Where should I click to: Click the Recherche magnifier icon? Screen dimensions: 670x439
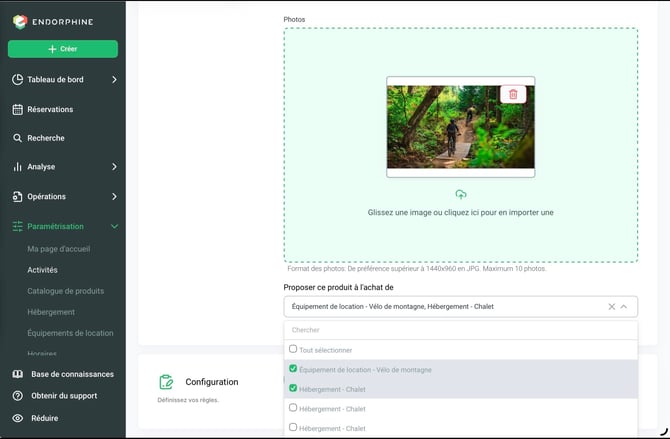click(18, 138)
